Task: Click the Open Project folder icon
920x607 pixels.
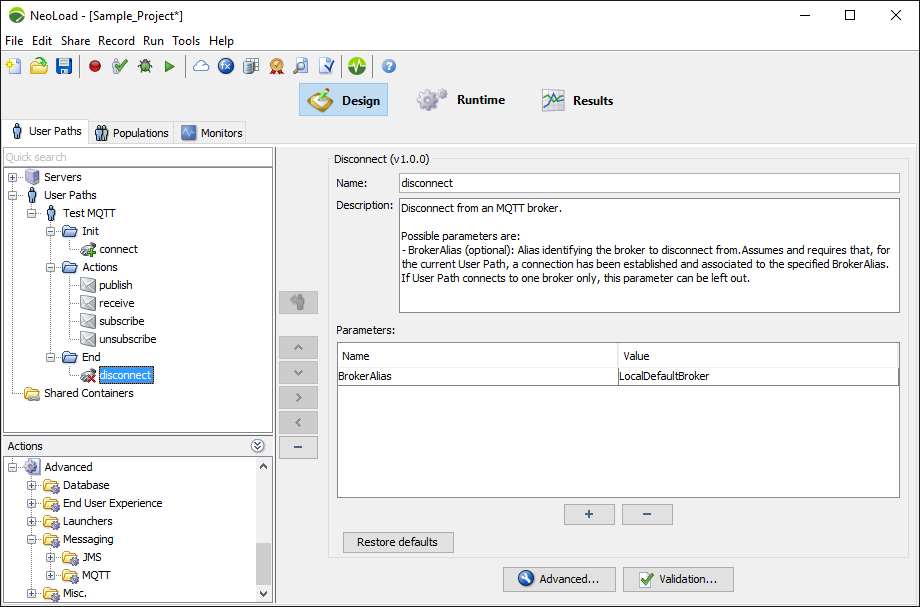Action: point(39,66)
